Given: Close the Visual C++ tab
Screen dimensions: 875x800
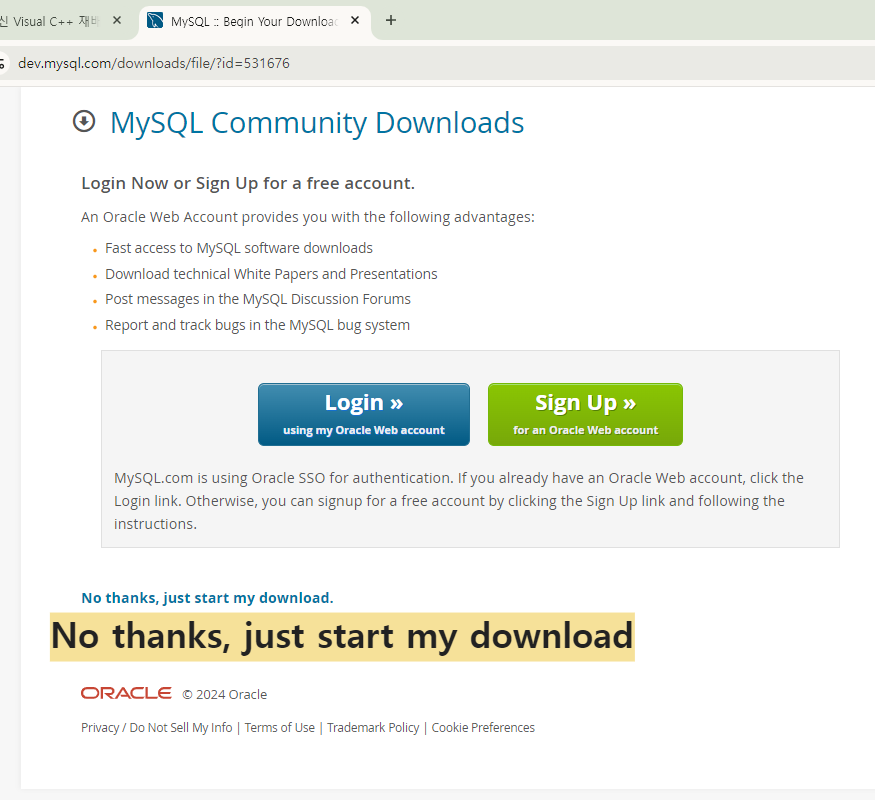Looking at the screenshot, I should click(x=117, y=21).
